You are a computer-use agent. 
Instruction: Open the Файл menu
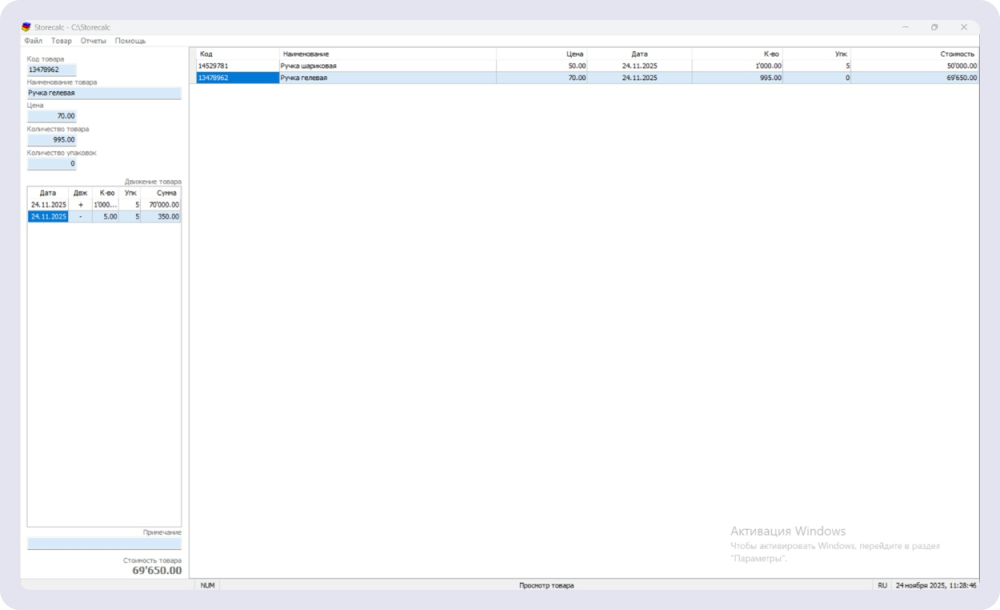point(33,41)
